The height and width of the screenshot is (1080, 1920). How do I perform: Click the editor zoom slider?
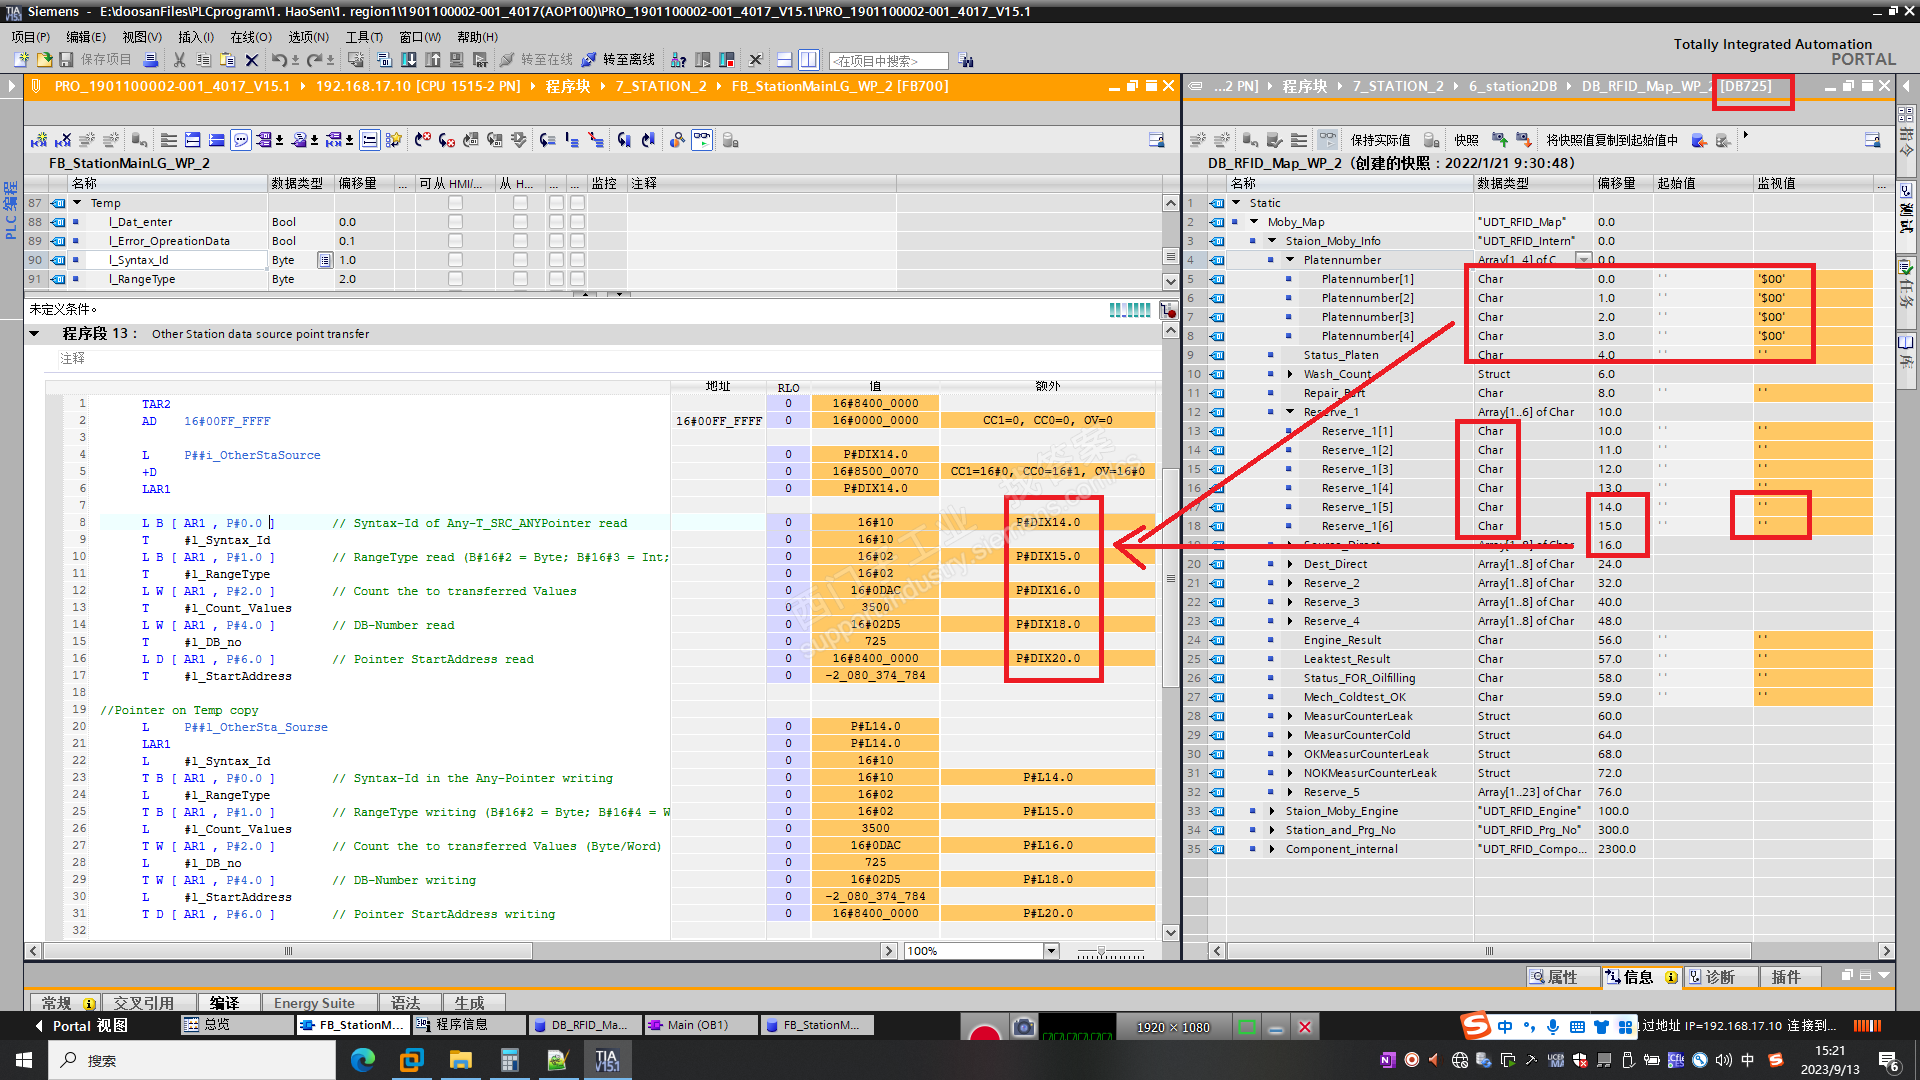1102,951
